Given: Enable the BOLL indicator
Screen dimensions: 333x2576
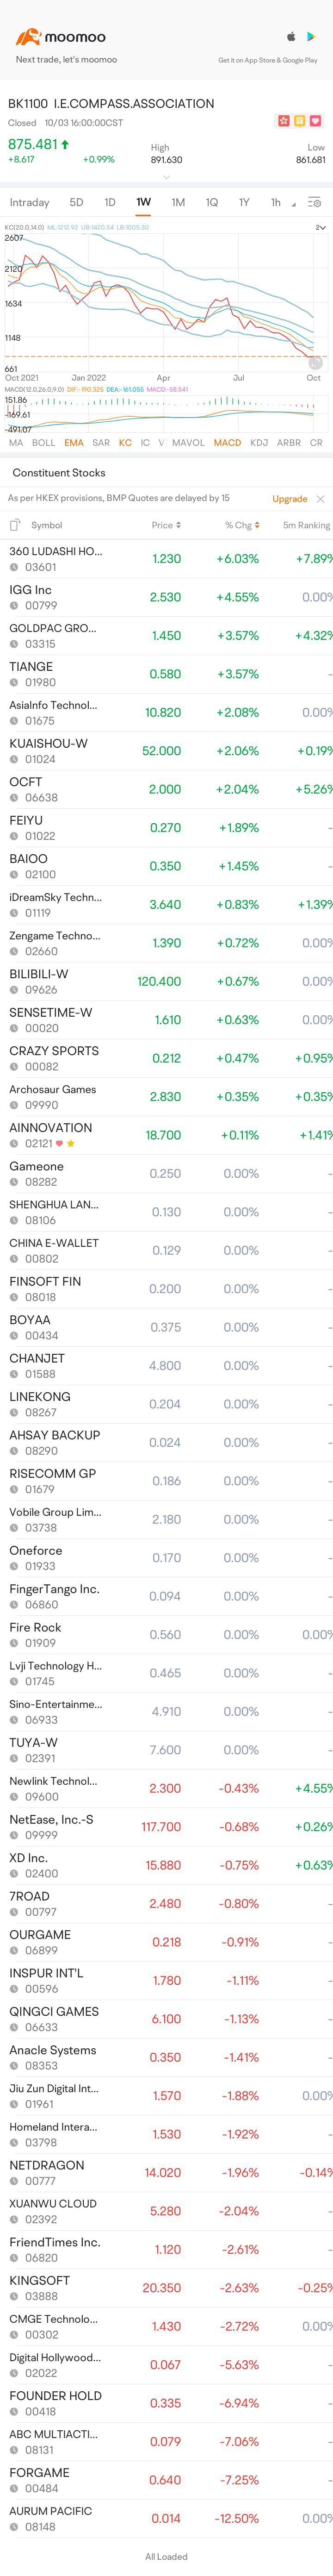Looking at the screenshot, I should [43, 442].
